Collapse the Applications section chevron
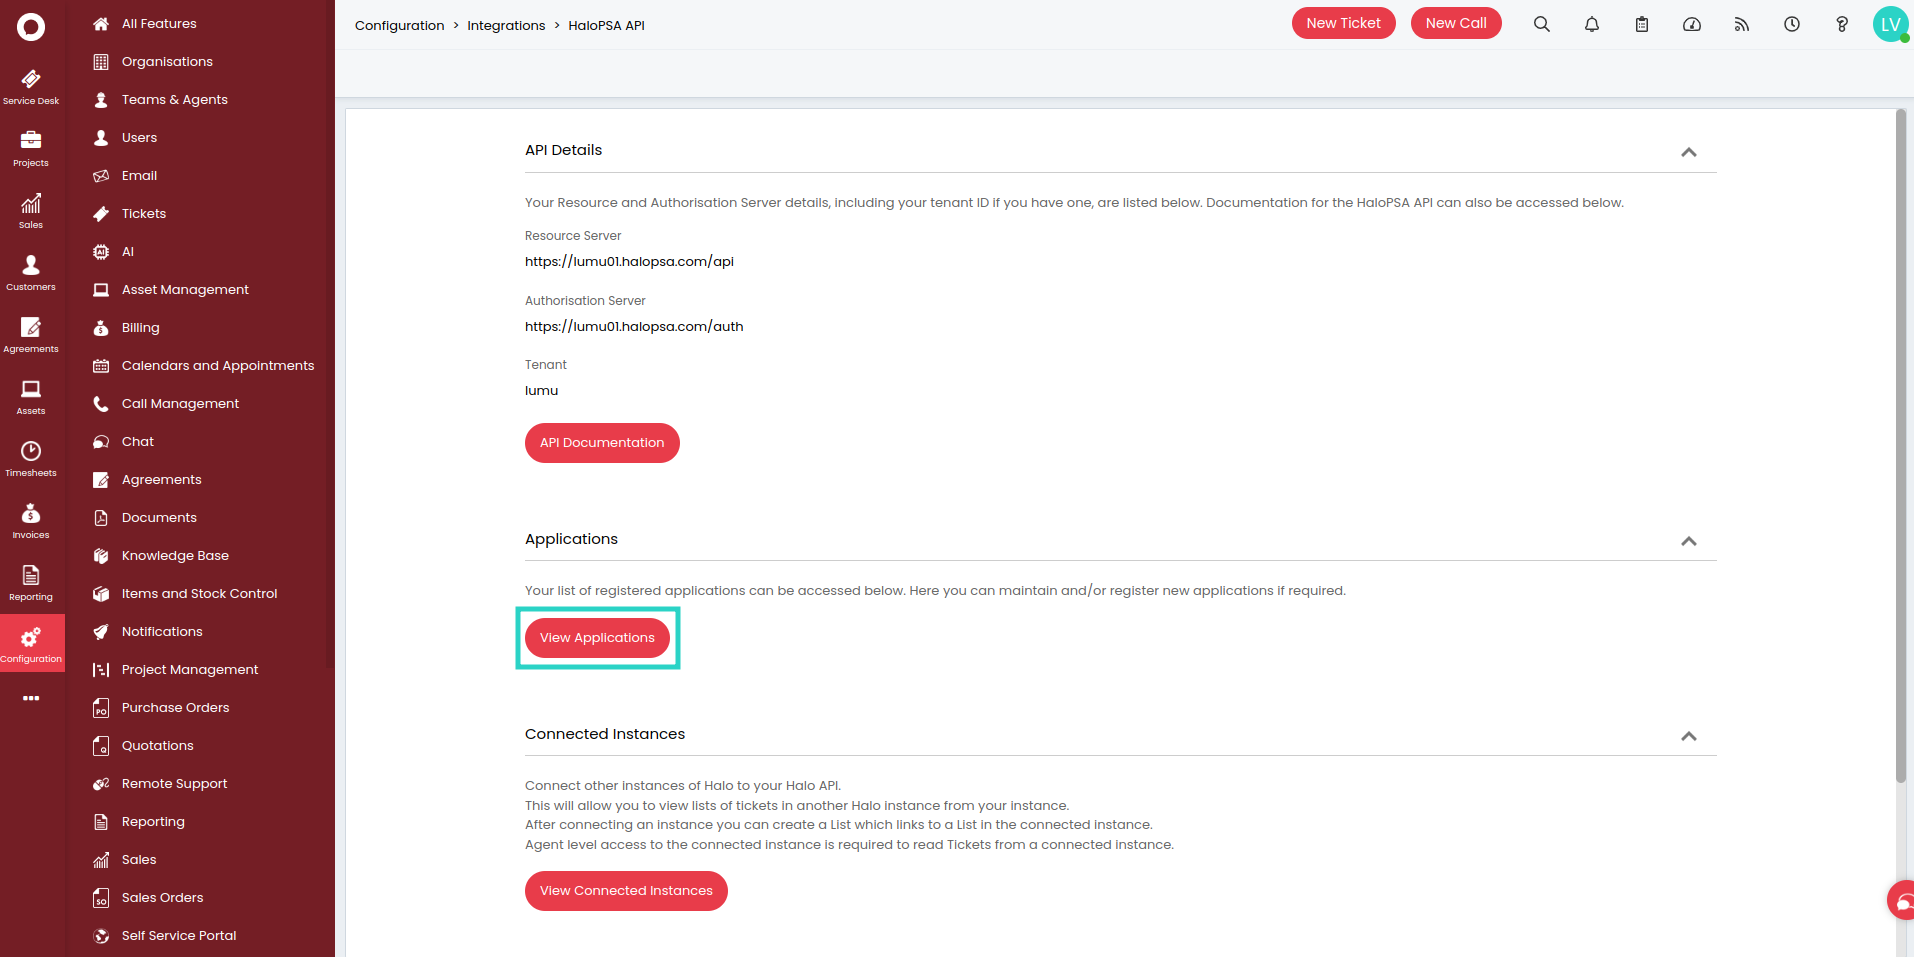Screen dimensions: 1914x957 point(1688,541)
